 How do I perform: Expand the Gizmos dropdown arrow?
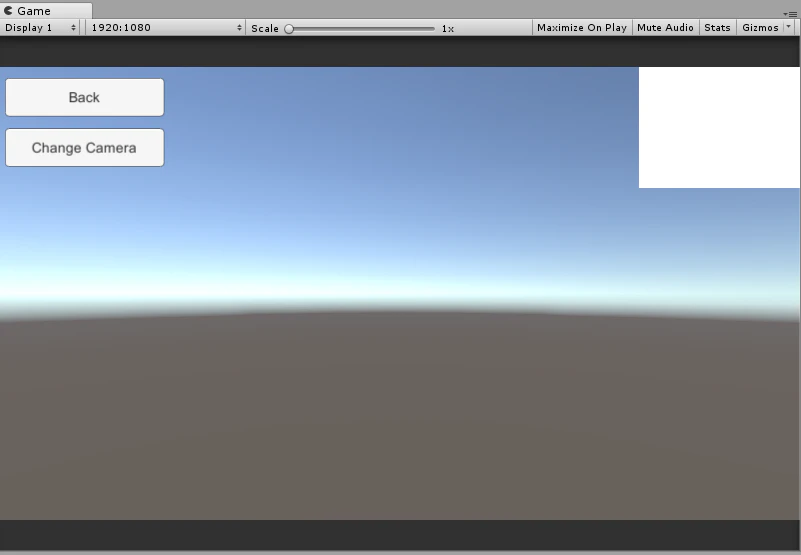click(x=789, y=28)
